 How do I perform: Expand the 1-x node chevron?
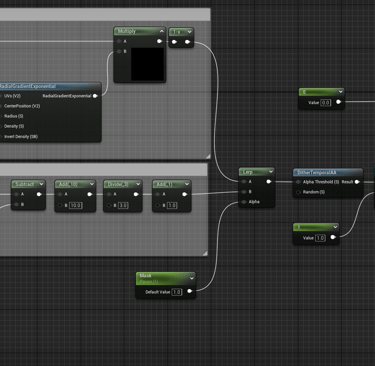coord(189,32)
